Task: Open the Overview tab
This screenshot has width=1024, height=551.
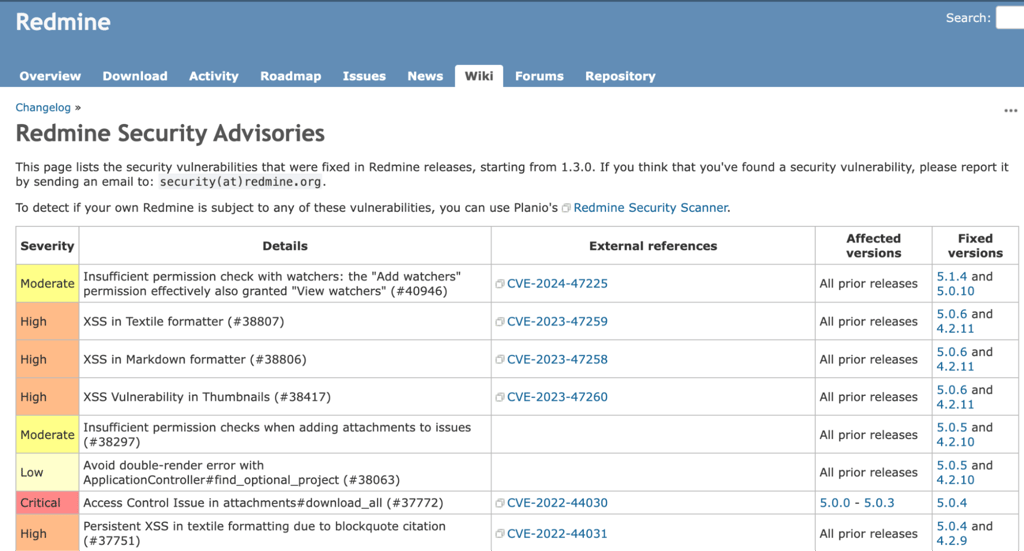Action: point(50,76)
